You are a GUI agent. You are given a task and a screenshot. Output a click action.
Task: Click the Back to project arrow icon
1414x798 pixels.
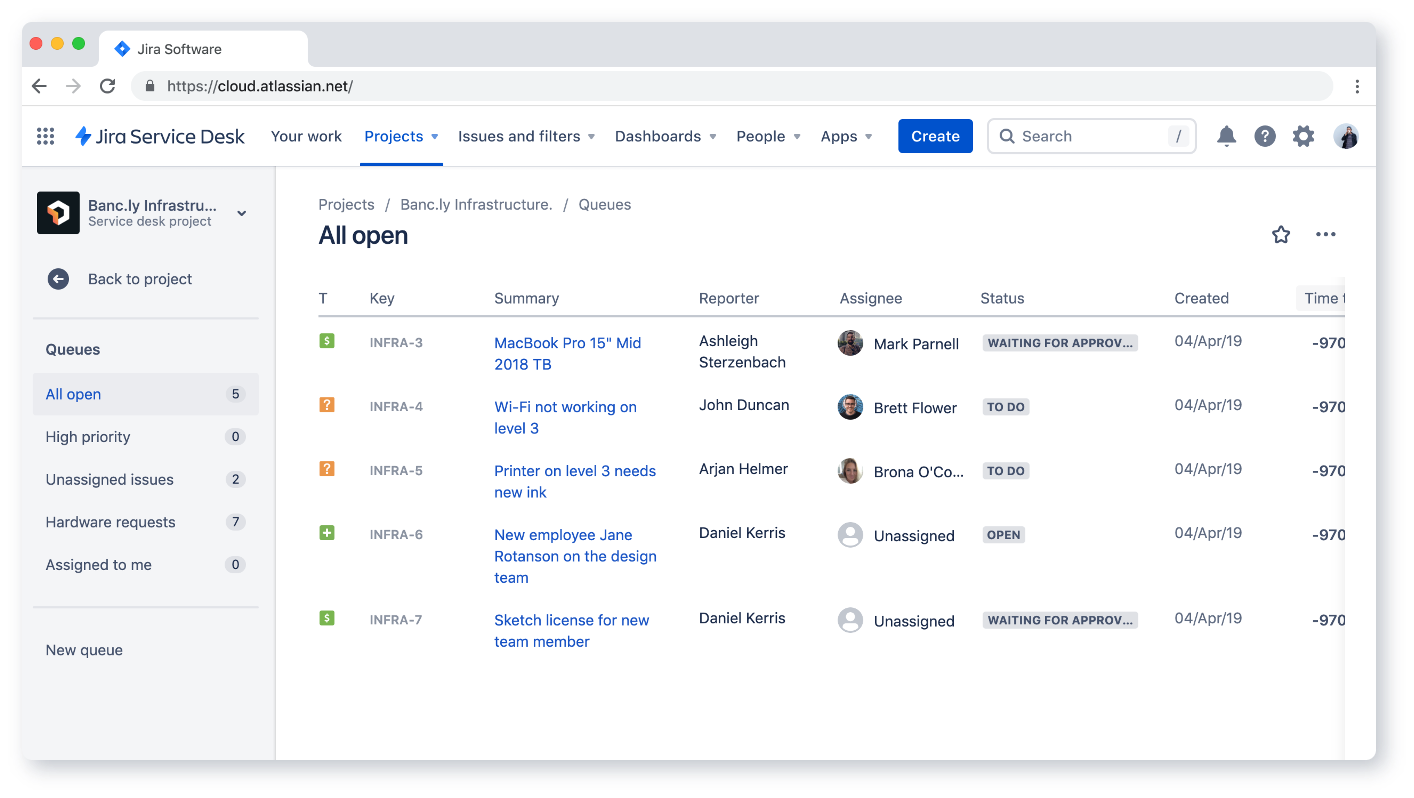click(x=58, y=279)
